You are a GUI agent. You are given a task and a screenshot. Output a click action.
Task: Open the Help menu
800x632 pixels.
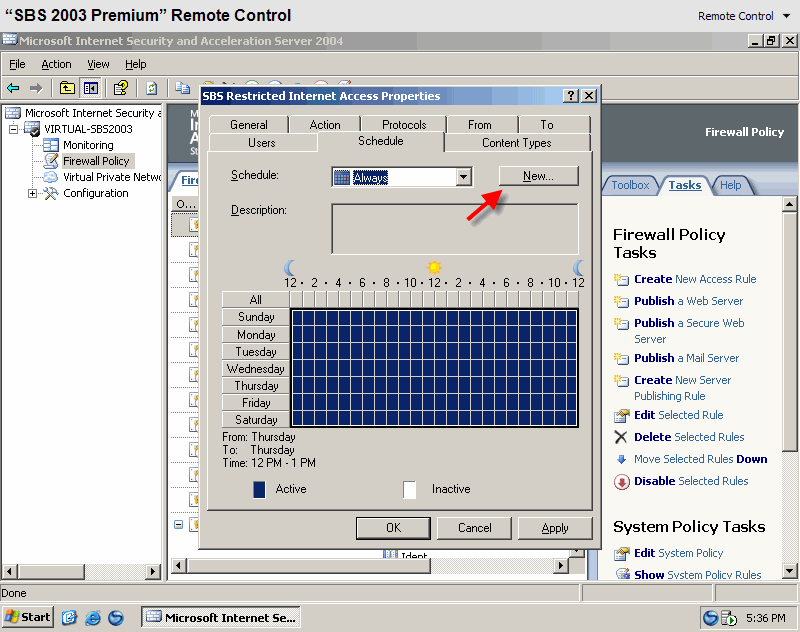[x=136, y=64]
